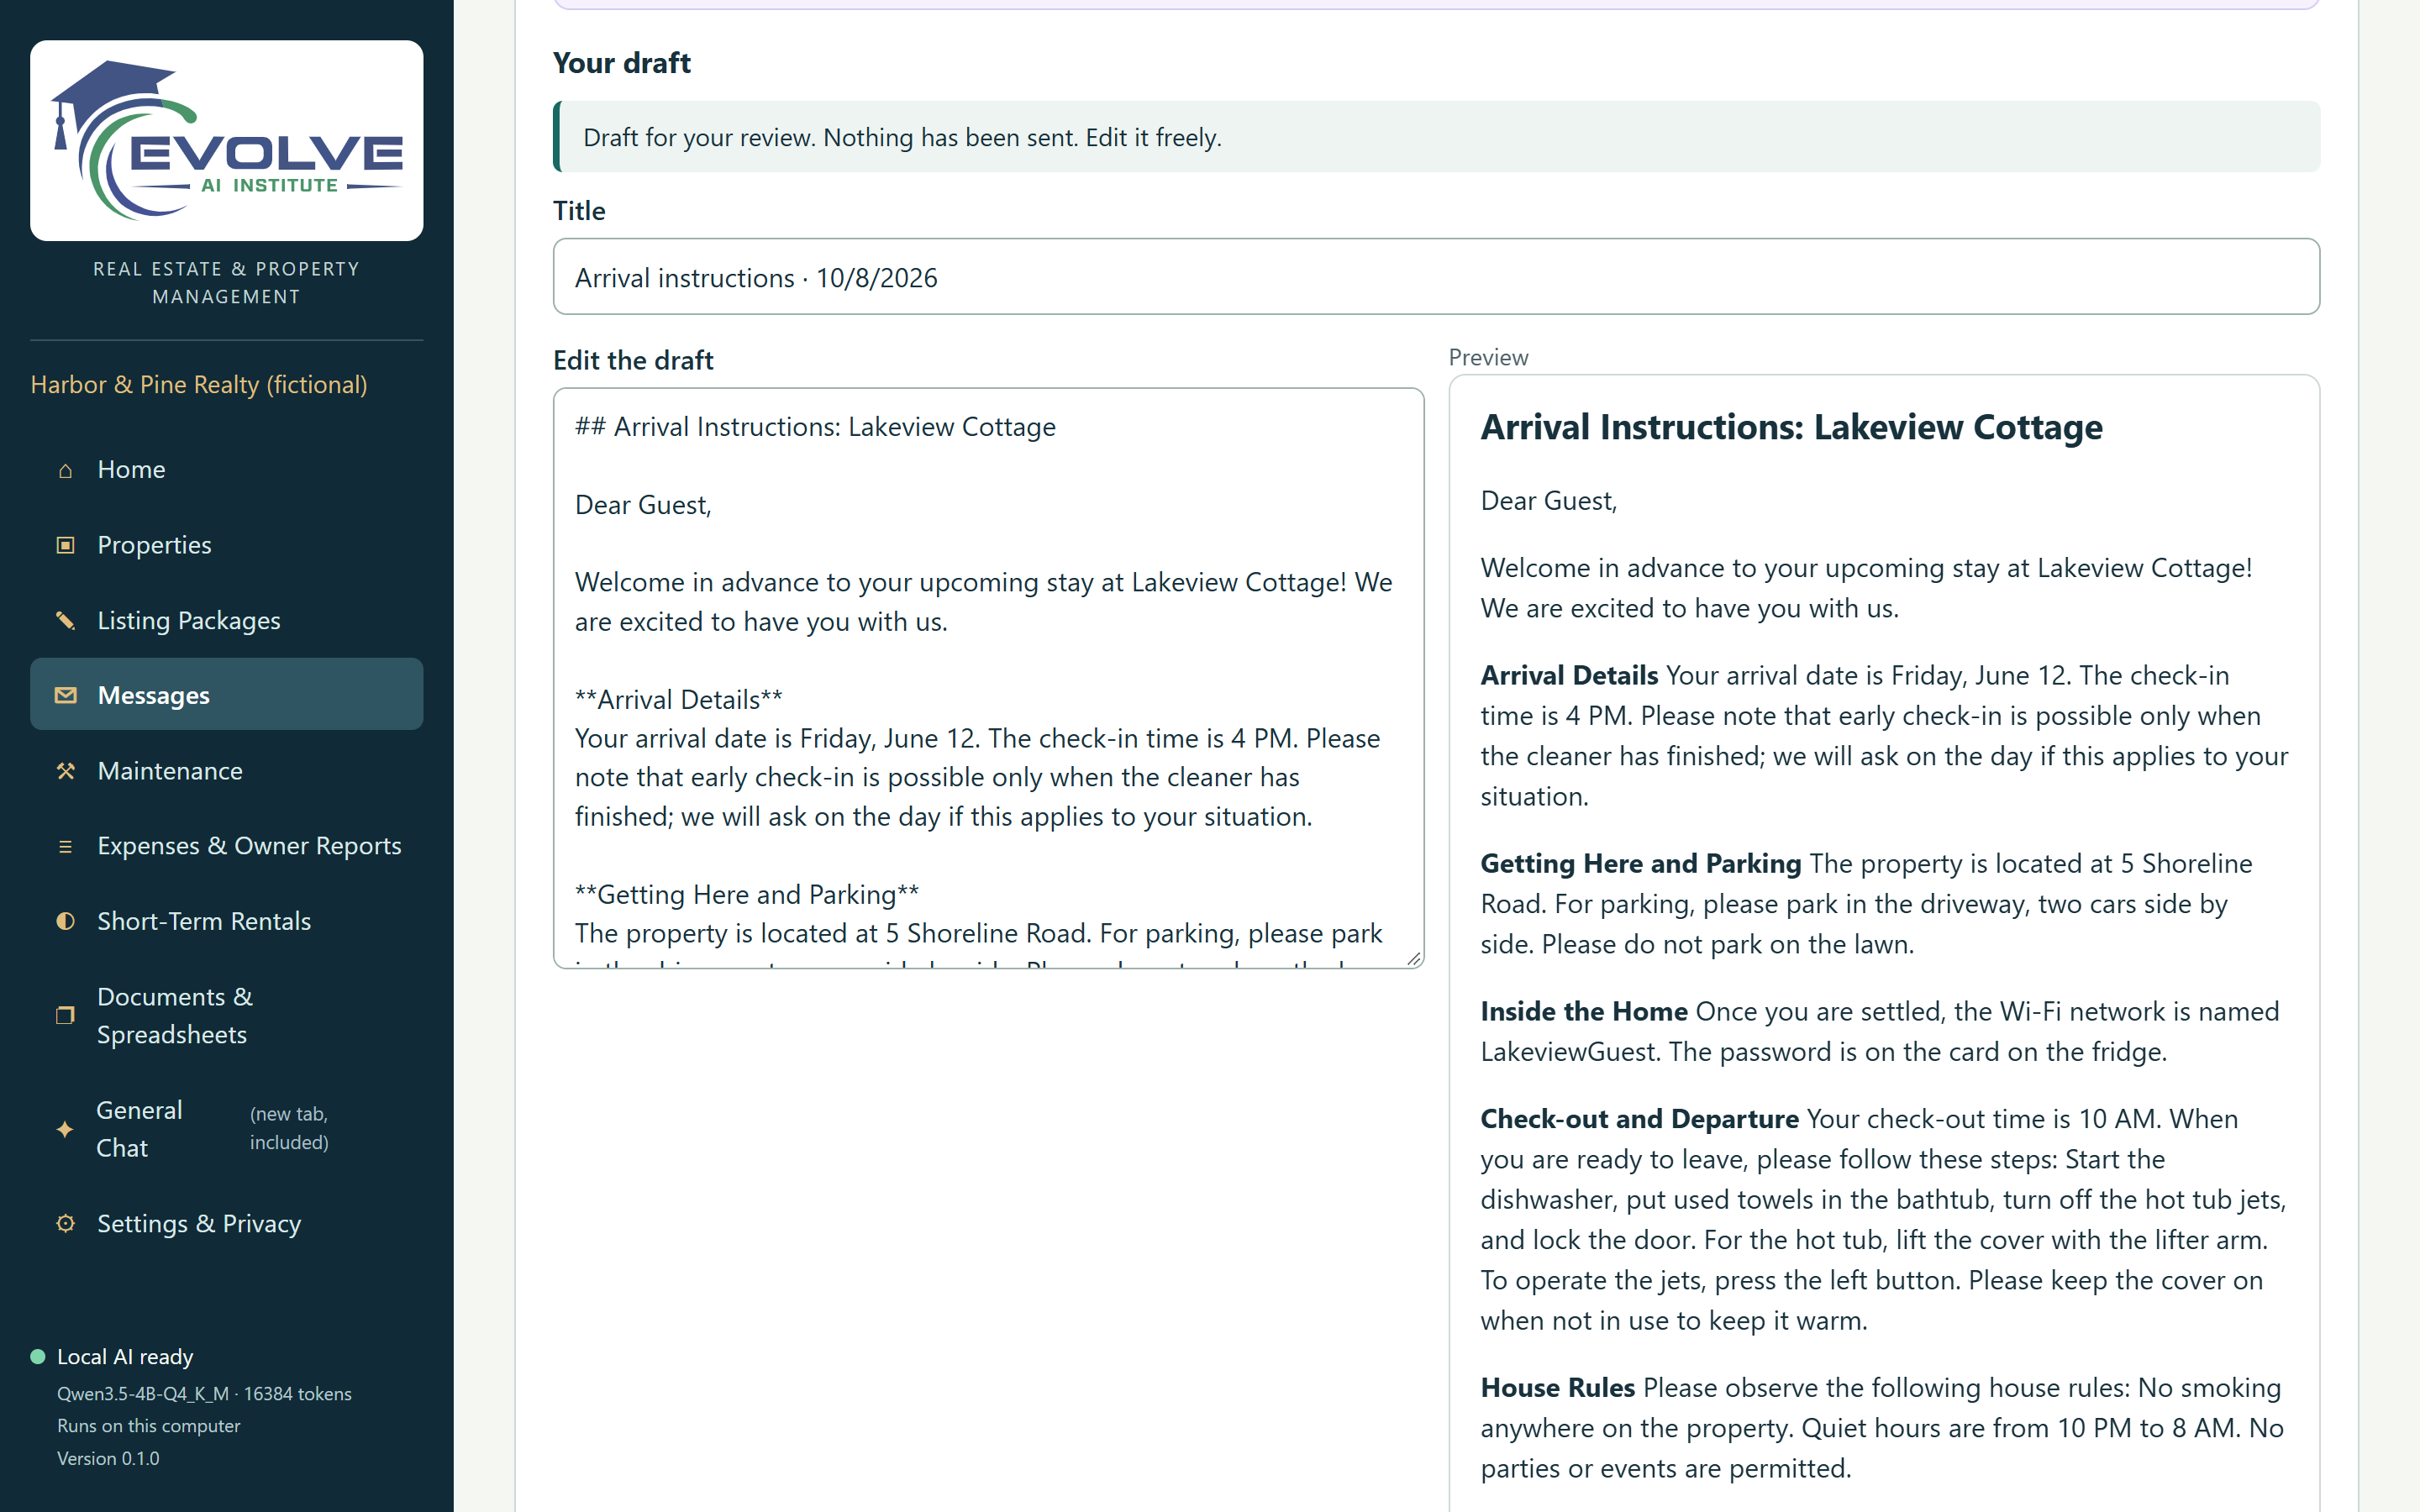Click the Properties building icon

click(65, 545)
